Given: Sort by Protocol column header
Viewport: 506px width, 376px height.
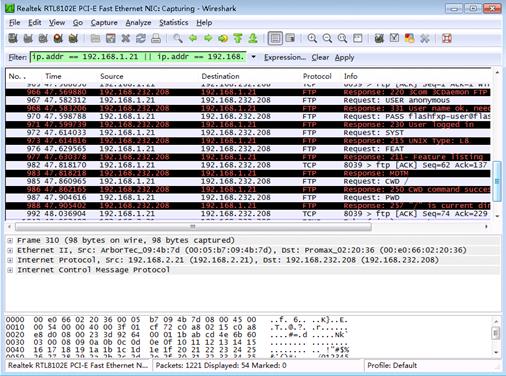Looking at the screenshot, I should (x=317, y=76).
